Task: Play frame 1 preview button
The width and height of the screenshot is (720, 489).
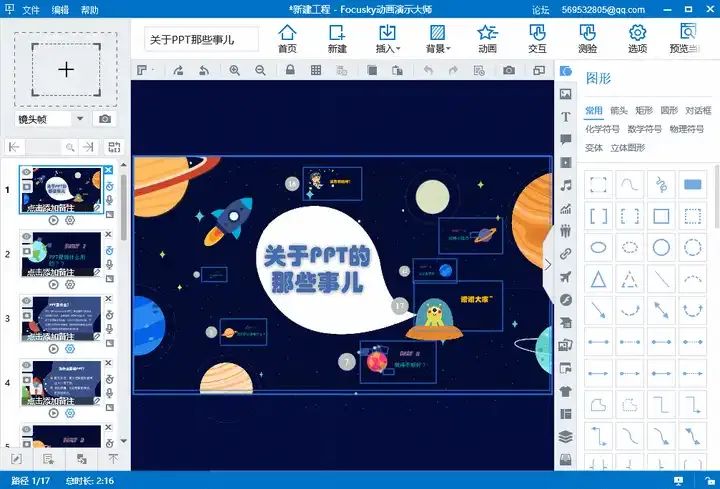Action: [x=54, y=220]
